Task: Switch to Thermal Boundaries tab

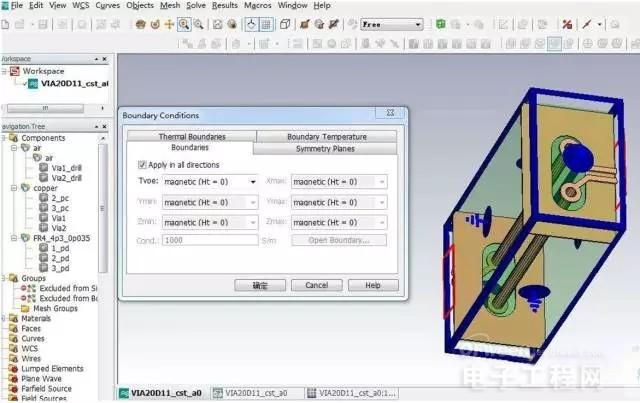Action: coord(191,136)
